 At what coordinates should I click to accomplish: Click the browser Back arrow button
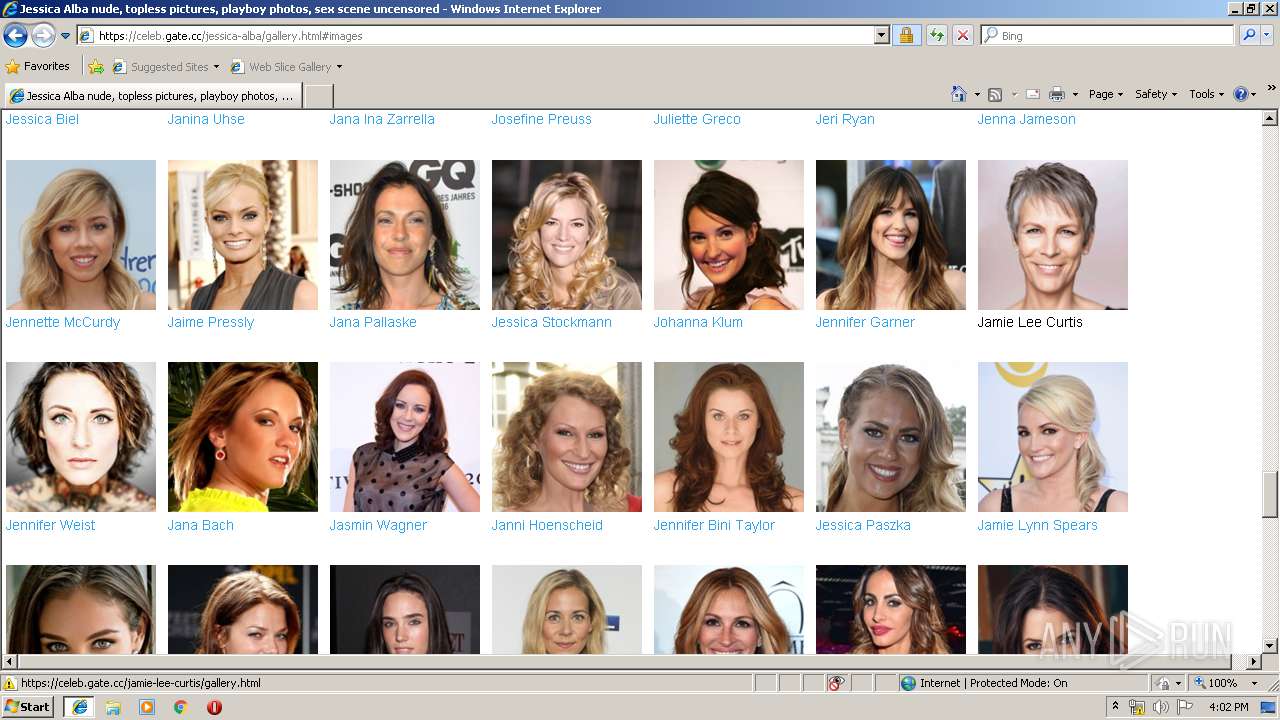[16, 36]
